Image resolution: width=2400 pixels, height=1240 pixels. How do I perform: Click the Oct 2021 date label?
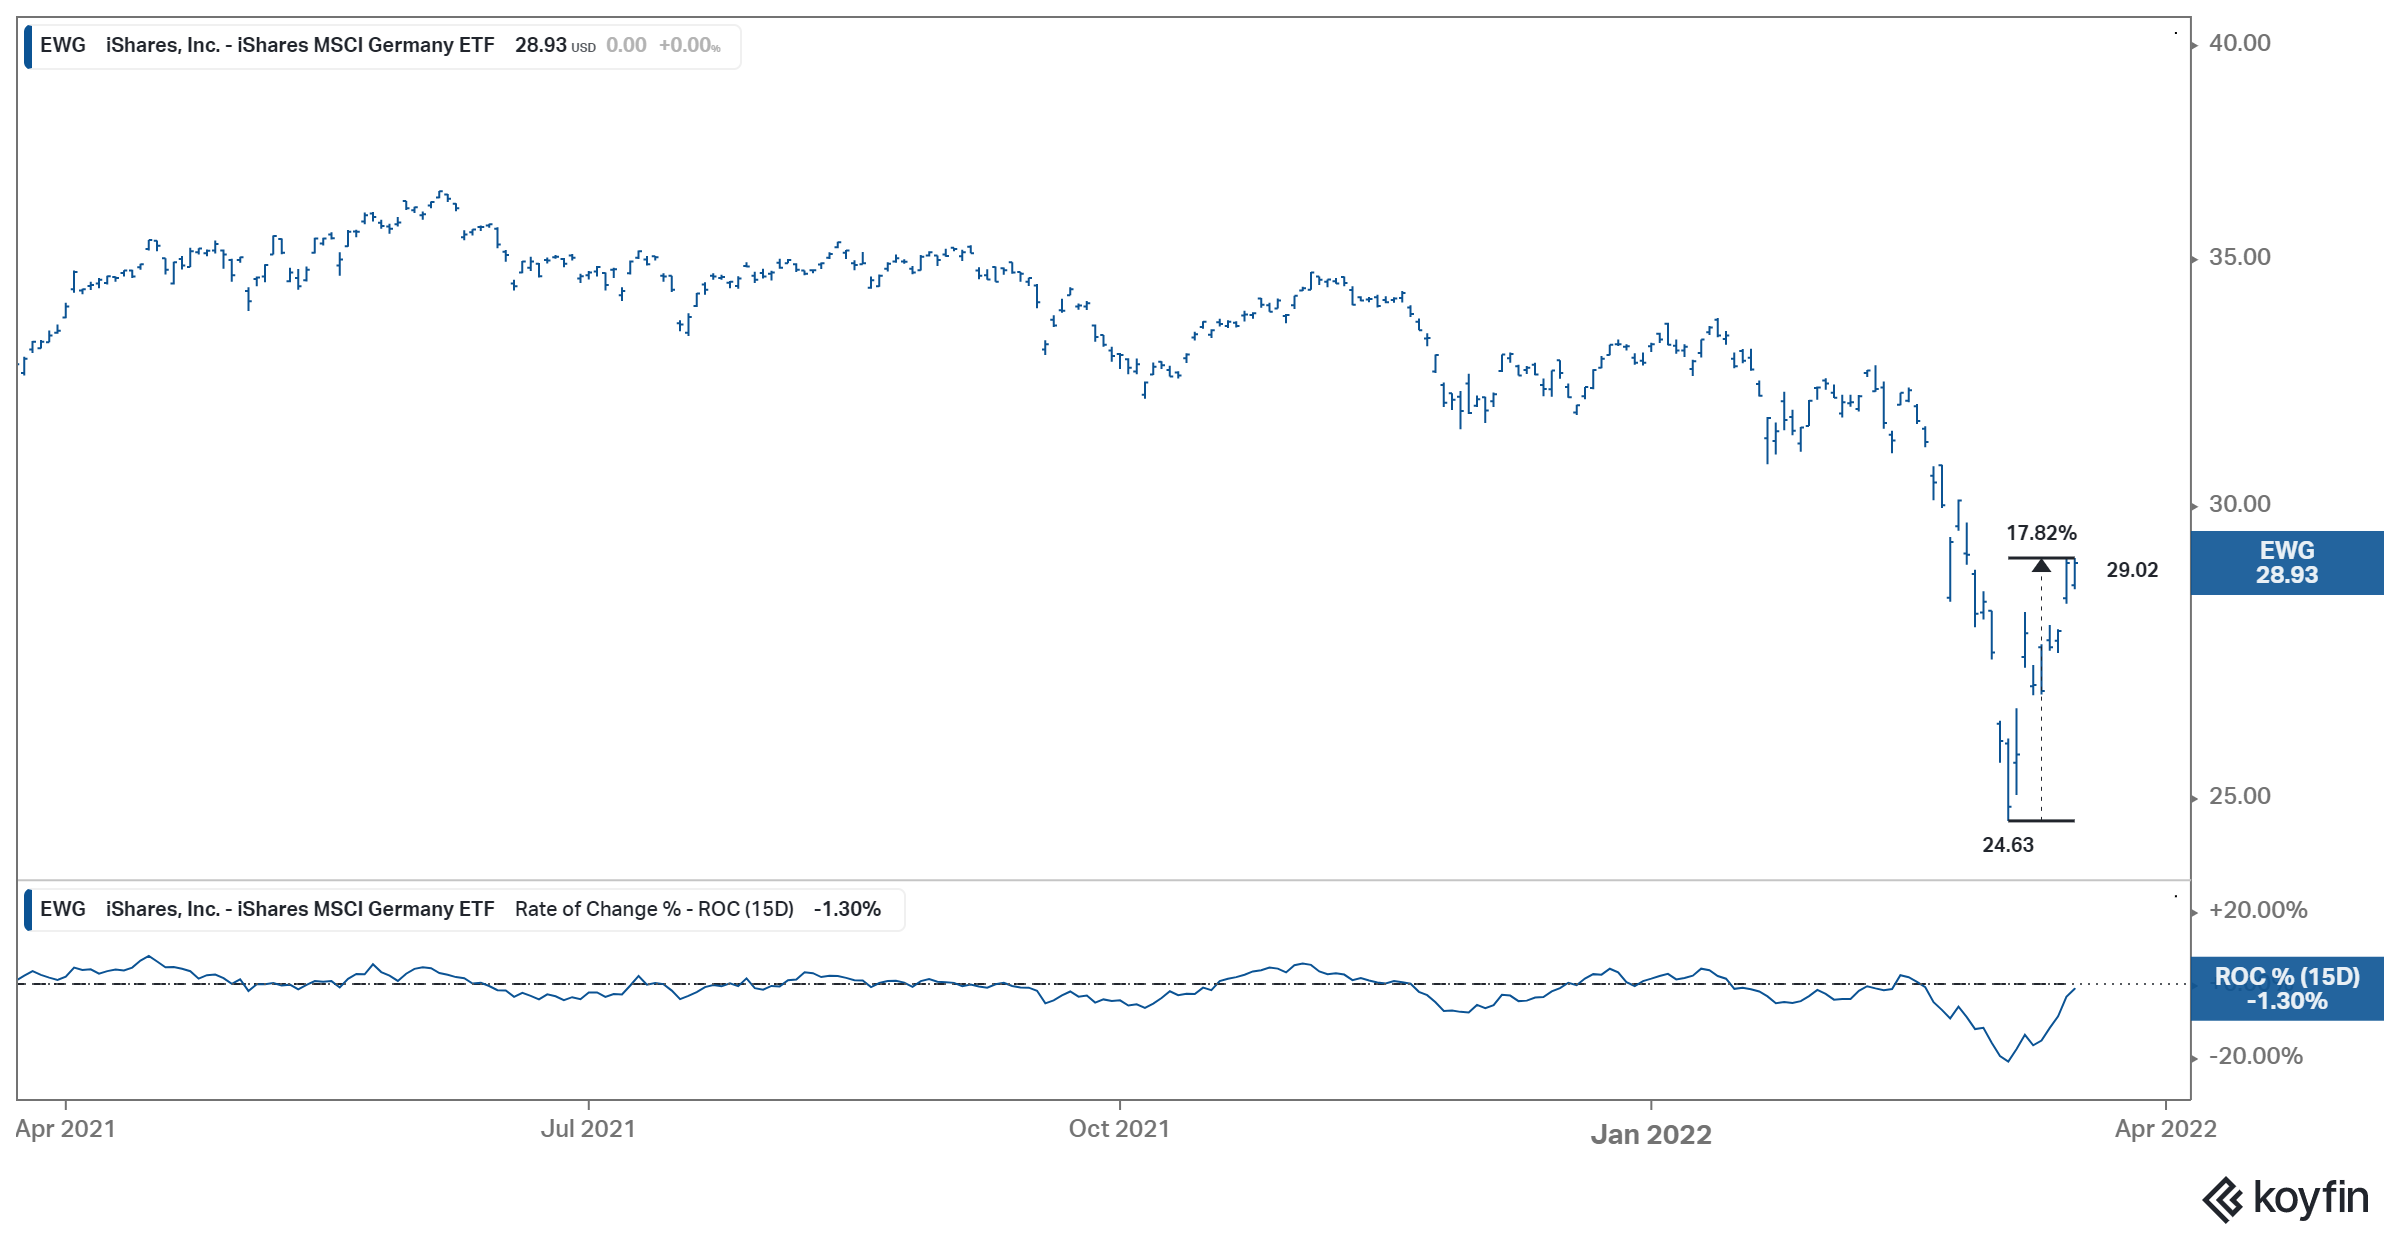[1119, 1129]
